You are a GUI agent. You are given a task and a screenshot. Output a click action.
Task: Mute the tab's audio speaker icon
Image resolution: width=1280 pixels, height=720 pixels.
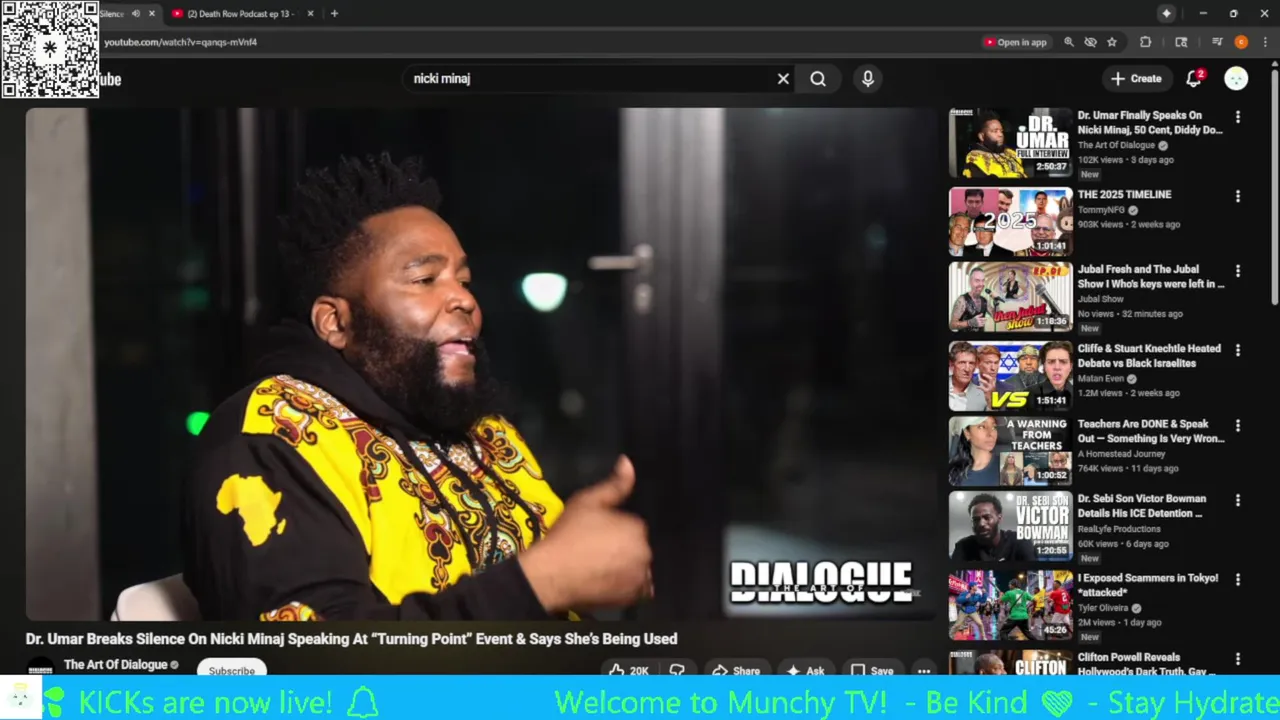(x=135, y=13)
